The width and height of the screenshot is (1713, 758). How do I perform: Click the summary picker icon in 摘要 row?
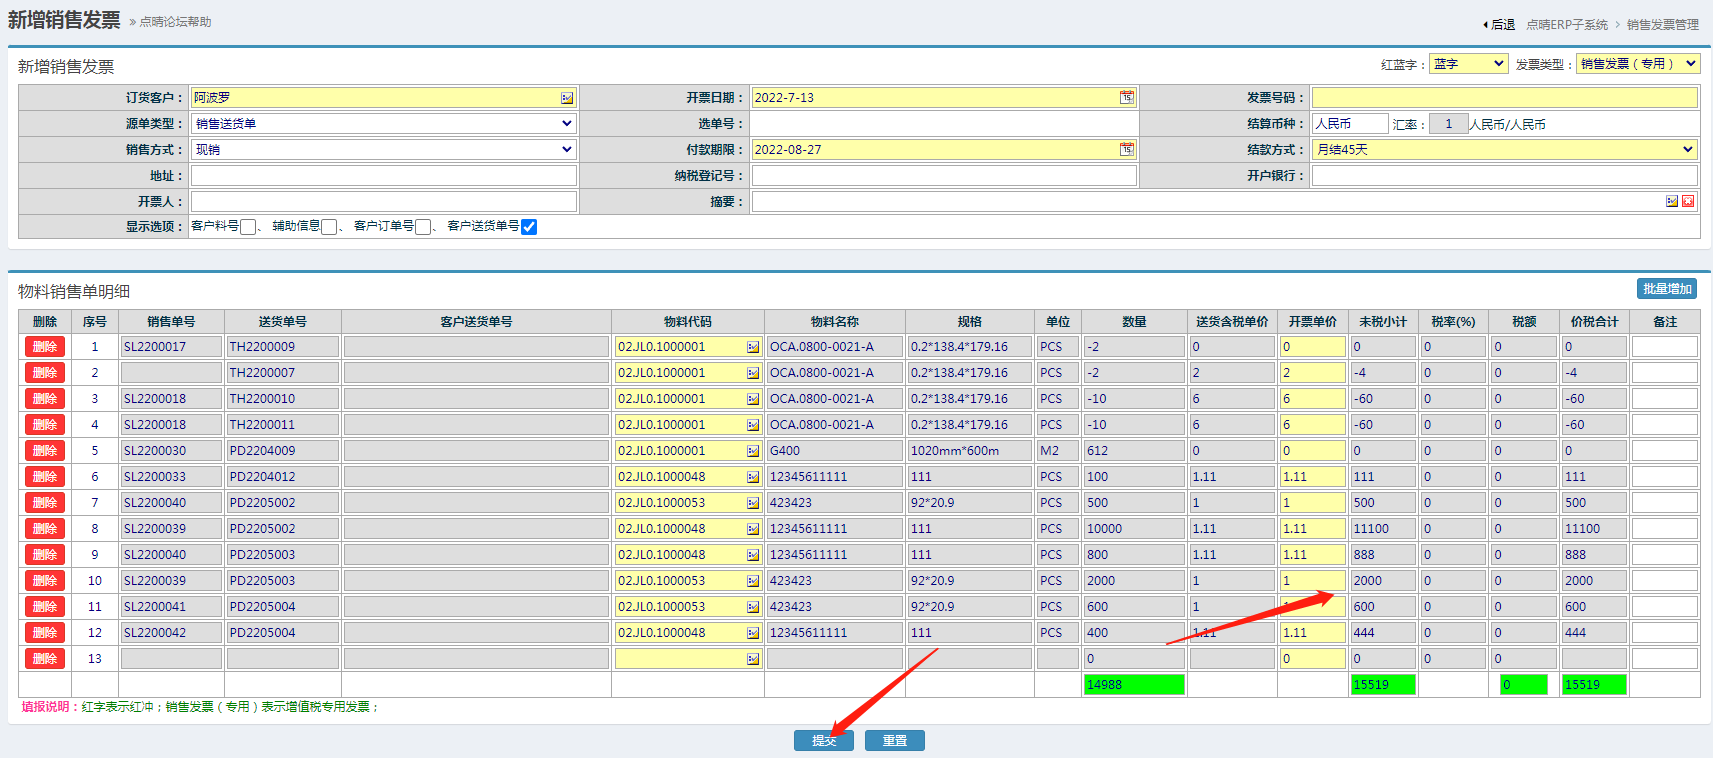click(x=1672, y=202)
